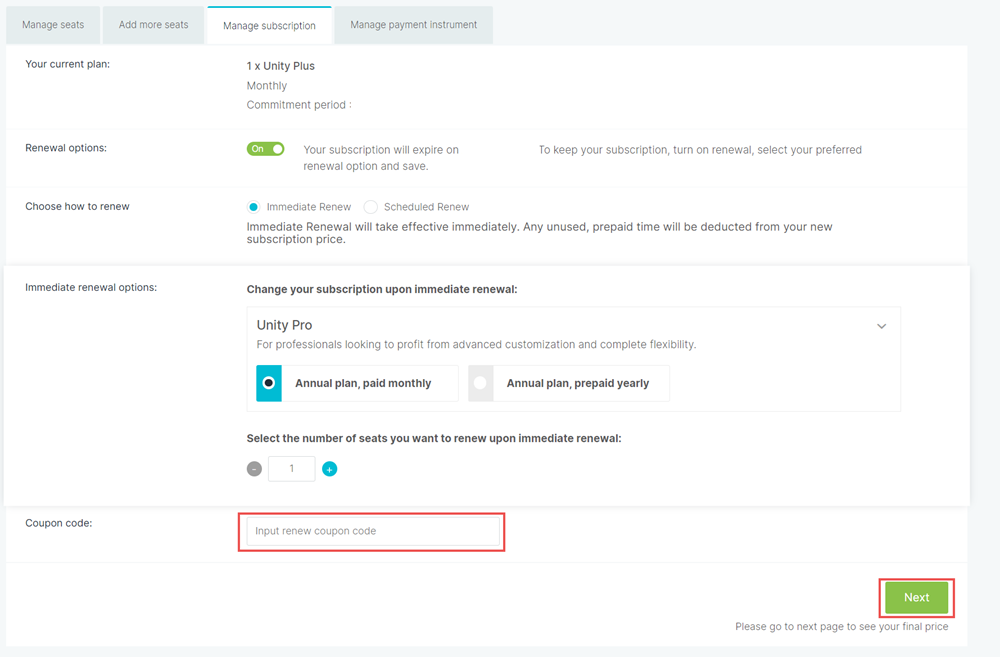
Task: Click the 'Commitment period :' text
Action: (299, 105)
